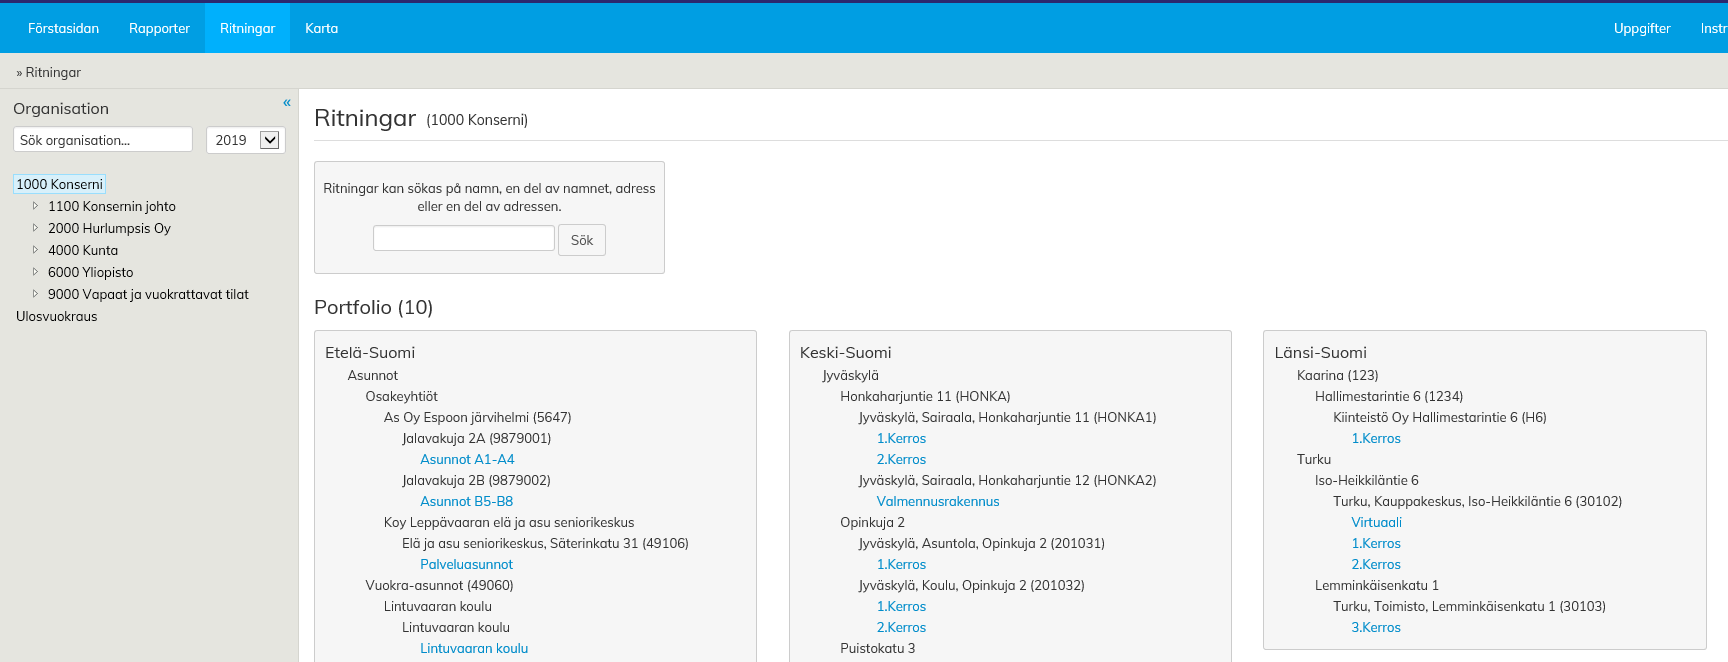Open Uppgifter in the top bar
Image resolution: width=1728 pixels, height=662 pixels.
click(1641, 28)
